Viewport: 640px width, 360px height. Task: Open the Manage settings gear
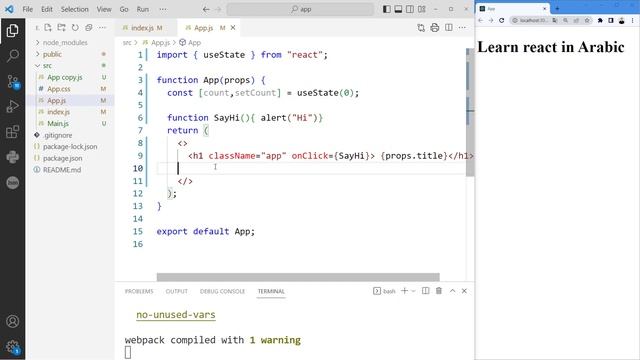tap(12, 347)
